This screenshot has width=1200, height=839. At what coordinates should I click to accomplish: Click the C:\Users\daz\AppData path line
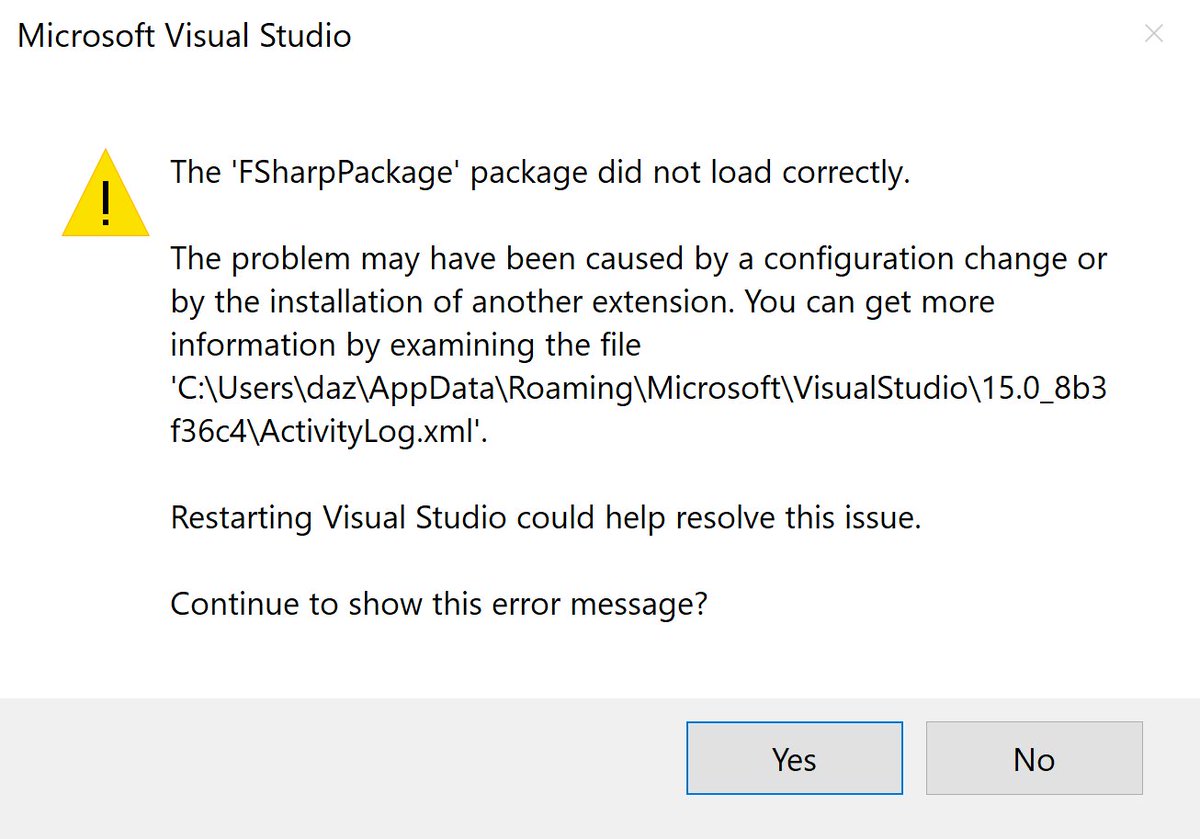638,389
